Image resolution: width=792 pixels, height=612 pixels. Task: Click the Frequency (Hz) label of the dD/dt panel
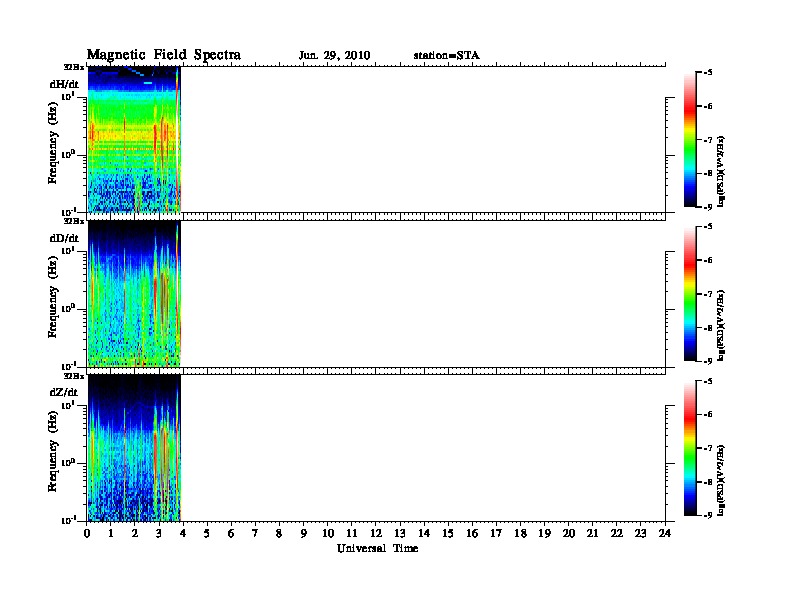click(53, 297)
